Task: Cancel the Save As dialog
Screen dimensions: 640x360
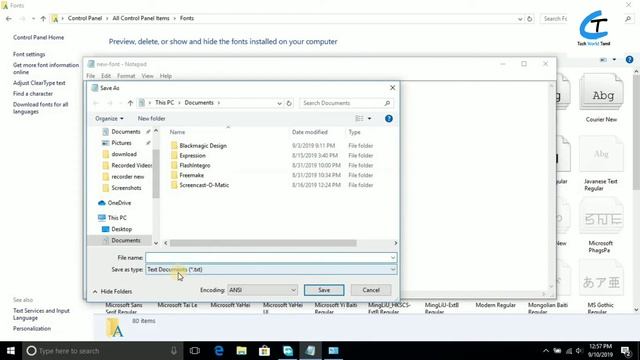Action: coord(371,290)
